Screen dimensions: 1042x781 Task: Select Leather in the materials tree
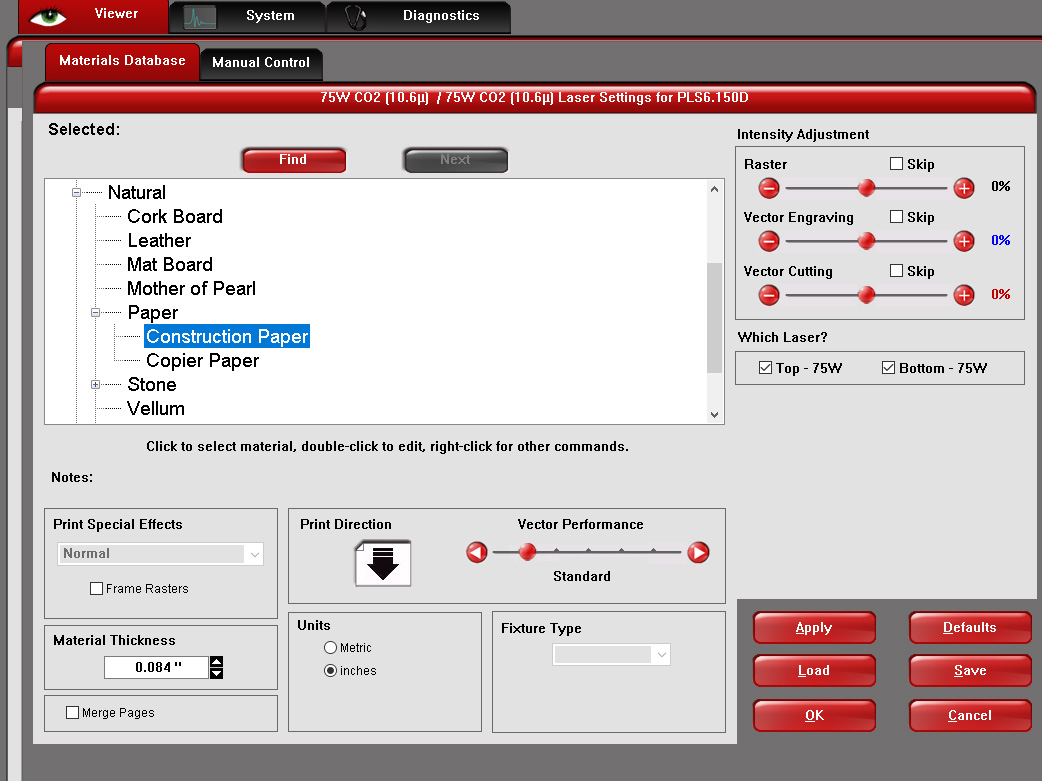[x=159, y=241]
